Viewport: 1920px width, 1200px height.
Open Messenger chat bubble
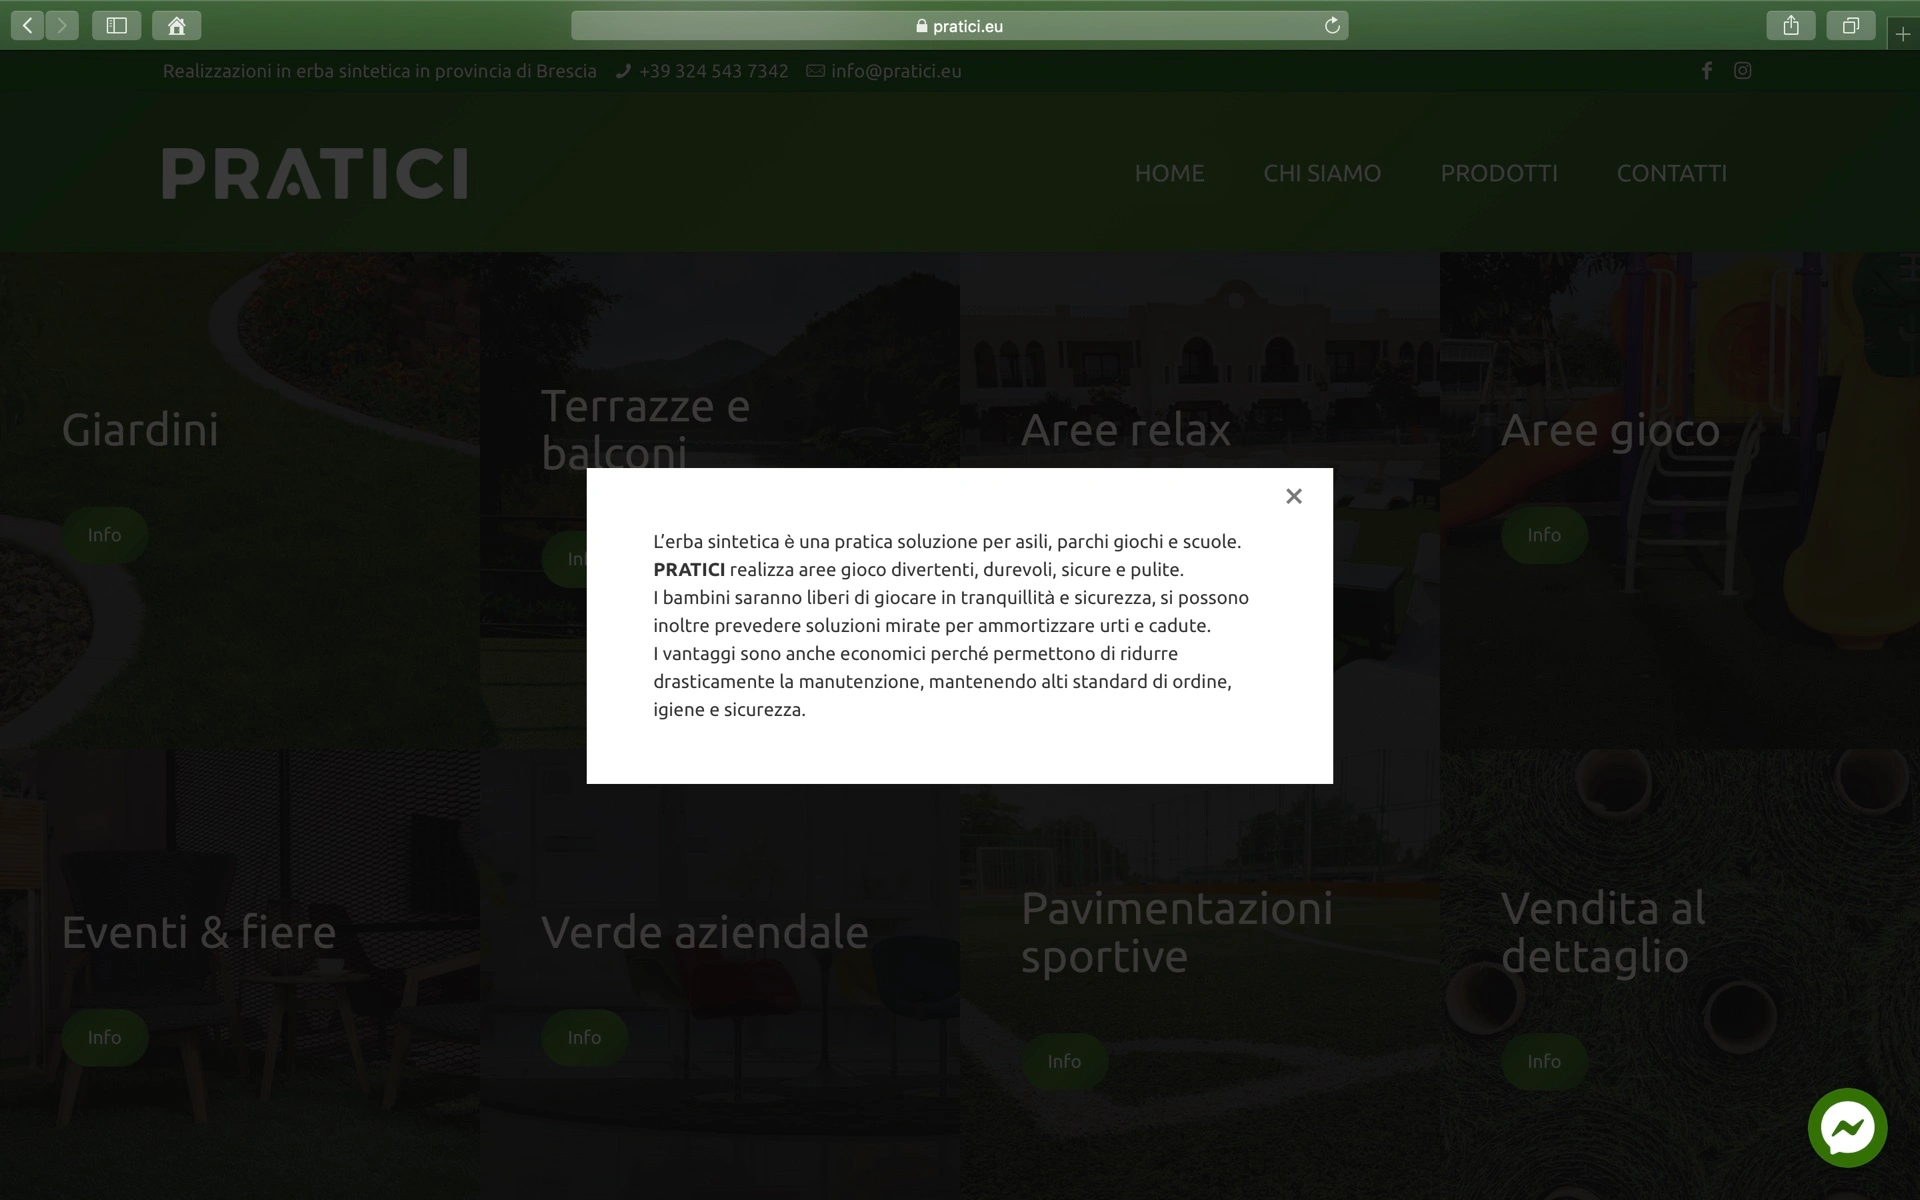tap(1847, 1128)
